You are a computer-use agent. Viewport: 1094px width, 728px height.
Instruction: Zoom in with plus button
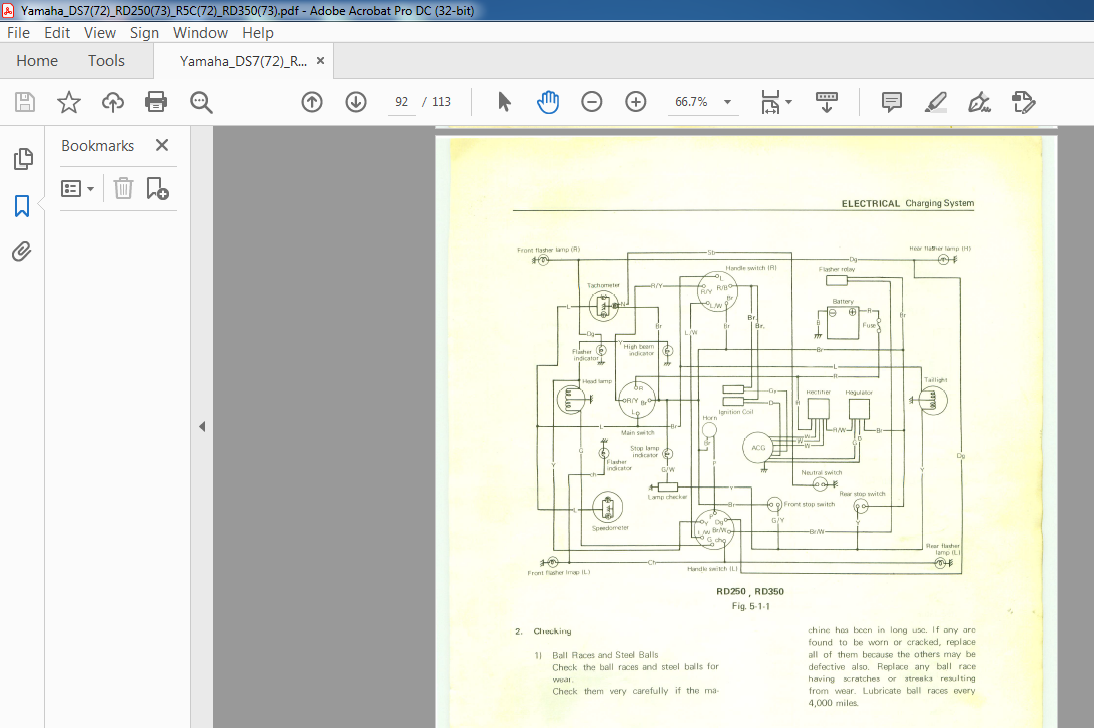pos(636,102)
